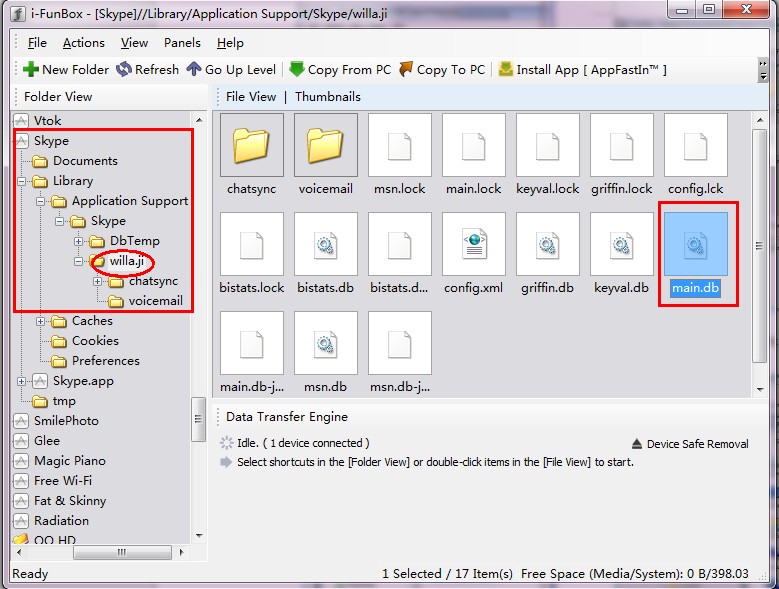This screenshot has height=589, width=779.
Task: Select the main.db-j... file icon
Action: 251,343
